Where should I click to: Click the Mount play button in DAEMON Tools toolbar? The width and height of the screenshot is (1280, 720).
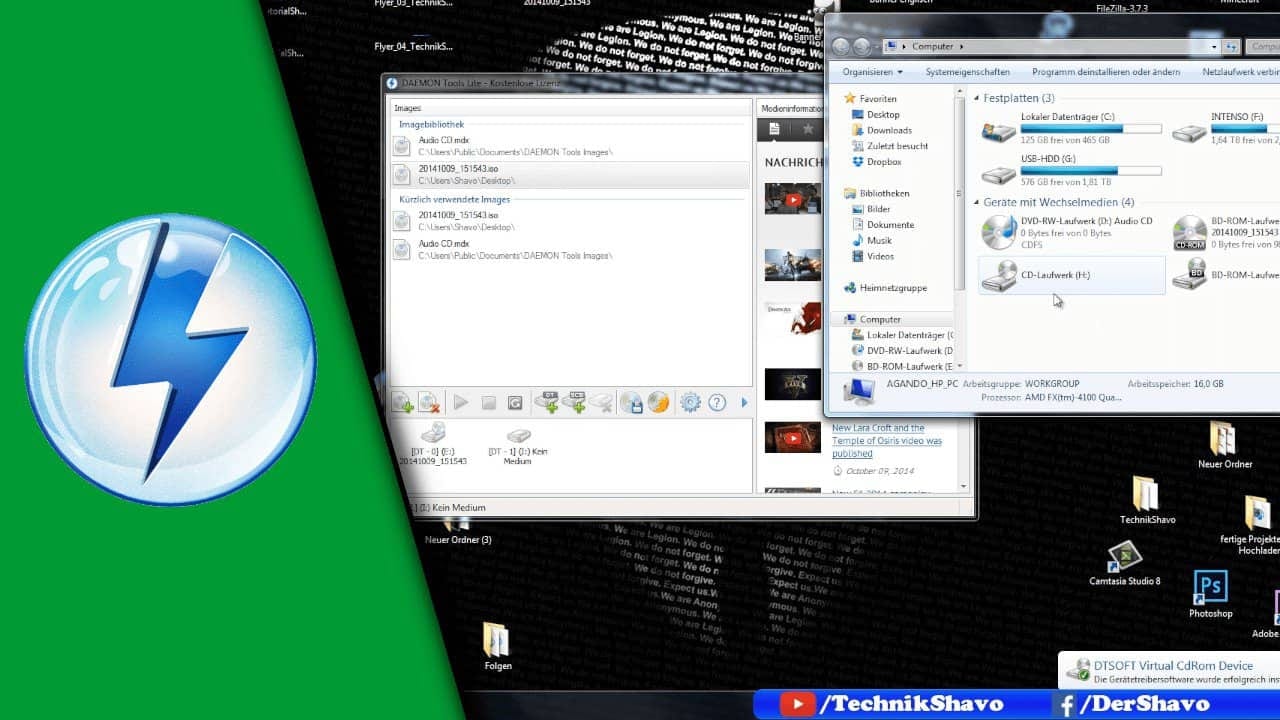pos(461,403)
